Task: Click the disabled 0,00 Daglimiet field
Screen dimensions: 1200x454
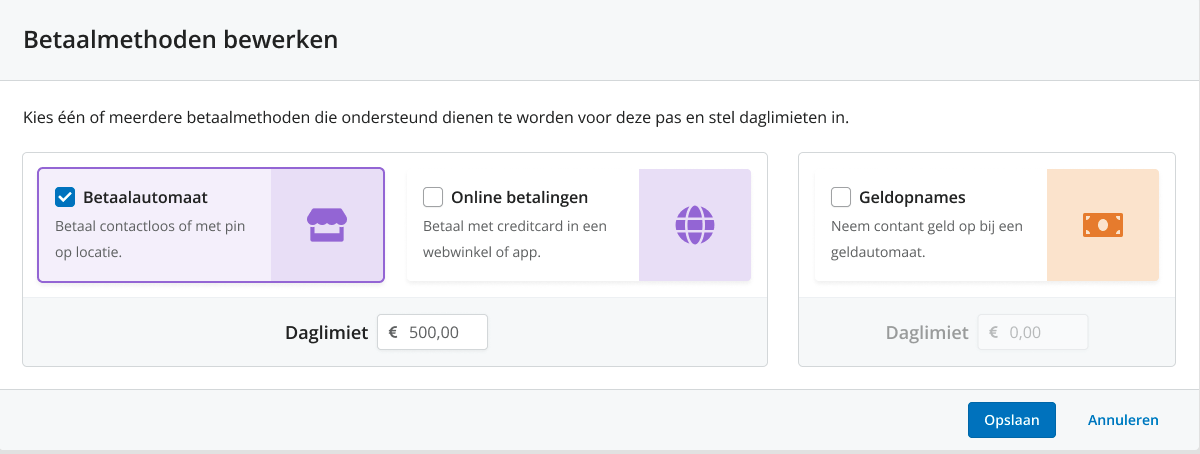Action: click(x=1033, y=333)
